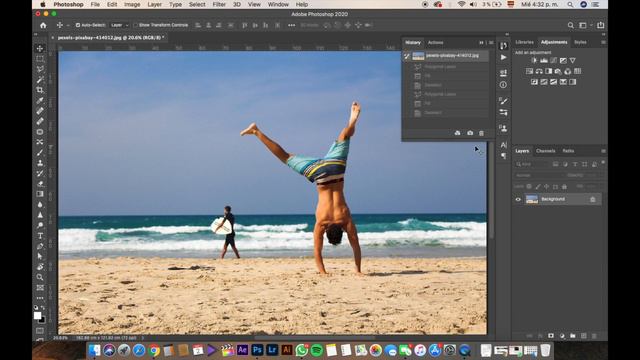This screenshot has width=640, height=360.
Task: Turn layer filtering on or off
Action: tap(603, 163)
